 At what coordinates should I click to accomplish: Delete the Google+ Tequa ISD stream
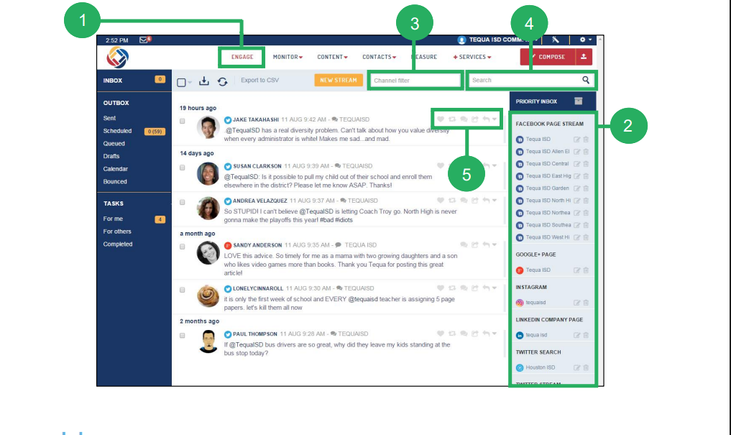click(x=586, y=270)
